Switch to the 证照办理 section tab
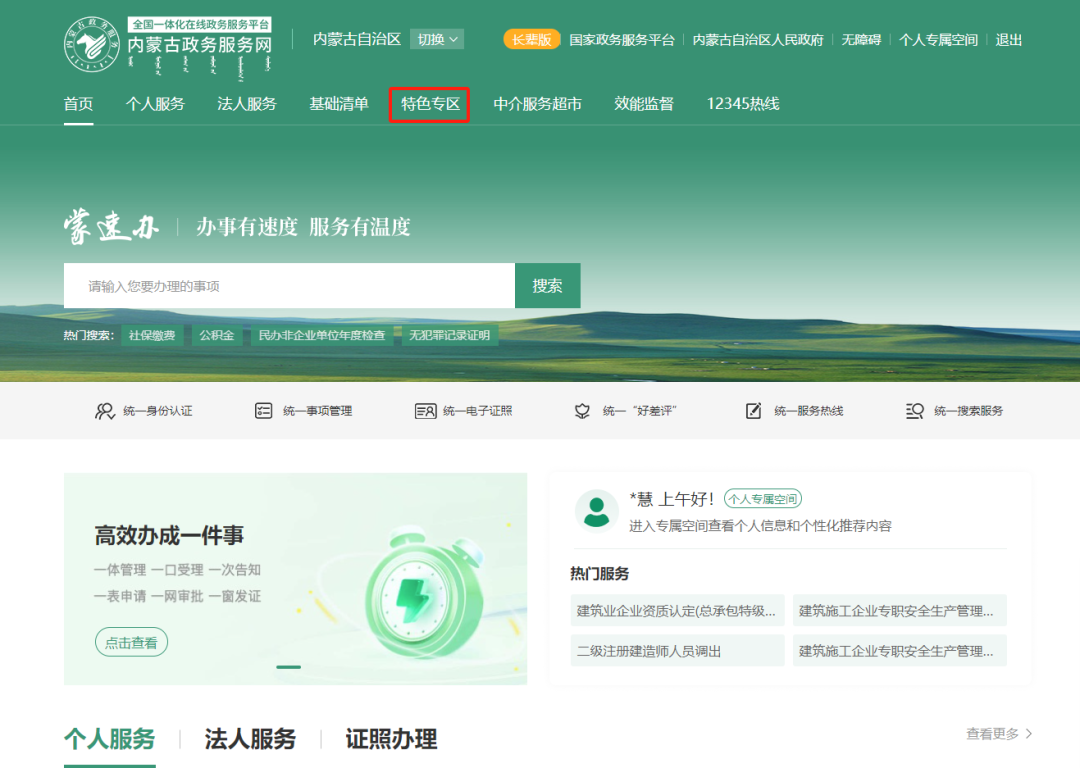Screen dimensions: 1080x768 click(391, 739)
